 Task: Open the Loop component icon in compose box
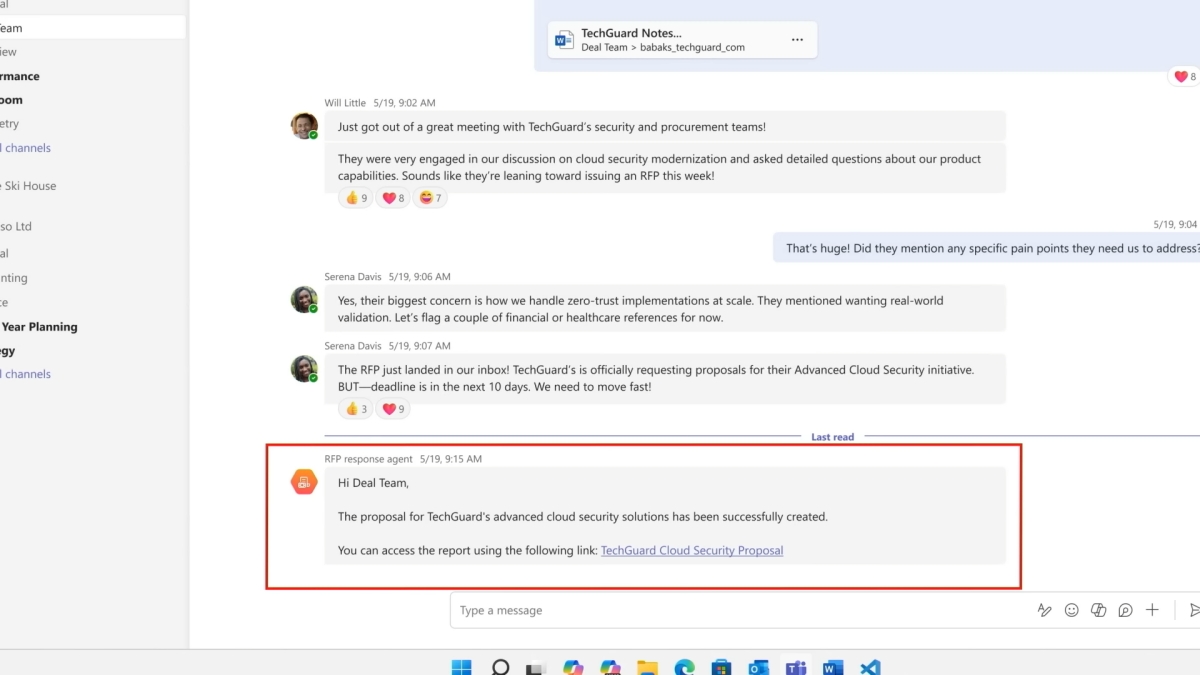pyautogui.click(x=1125, y=610)
